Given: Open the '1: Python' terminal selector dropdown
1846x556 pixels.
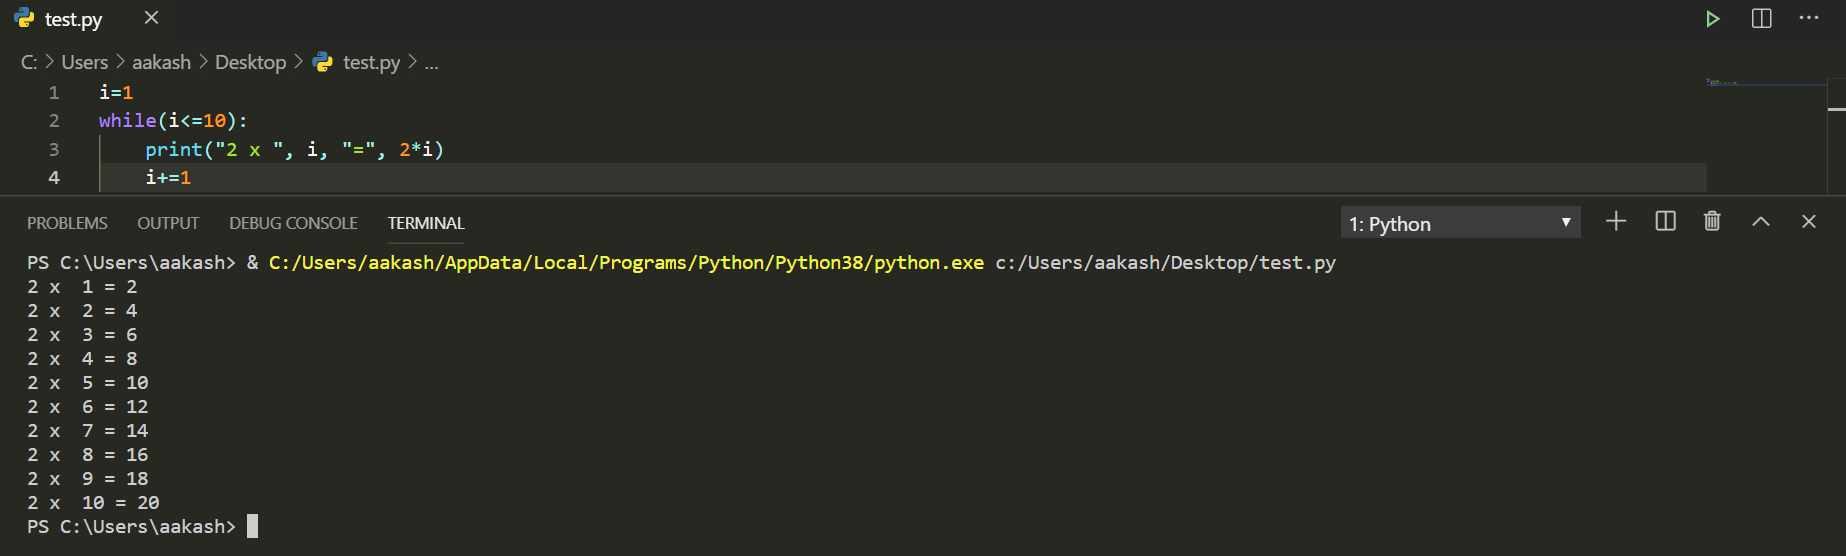Looking at the screenshot, I should point(1460,223).
